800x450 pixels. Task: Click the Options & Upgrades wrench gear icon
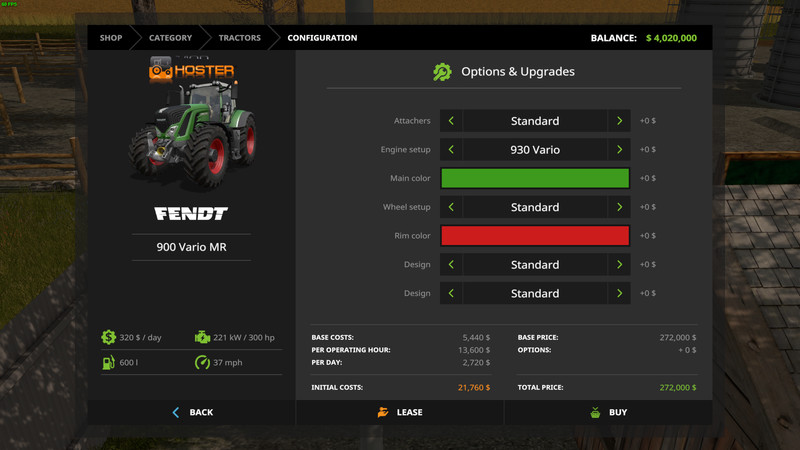coord(442,72)
